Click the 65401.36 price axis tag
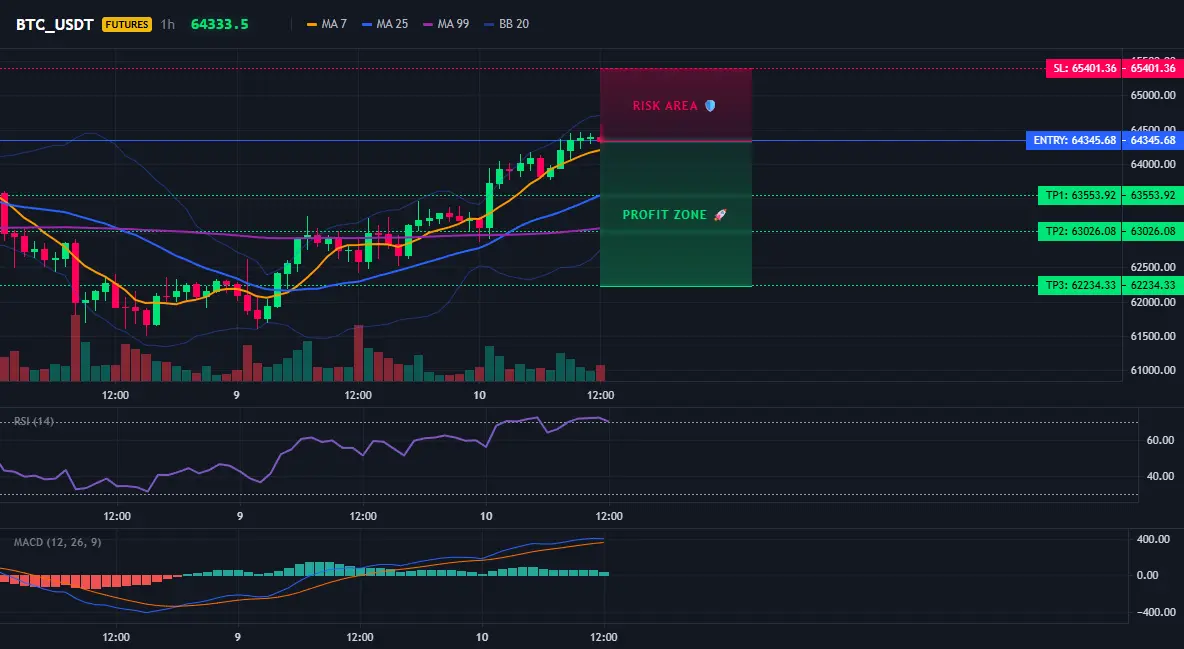The width and height of the screenshot is (1184, 649). 1153,68
